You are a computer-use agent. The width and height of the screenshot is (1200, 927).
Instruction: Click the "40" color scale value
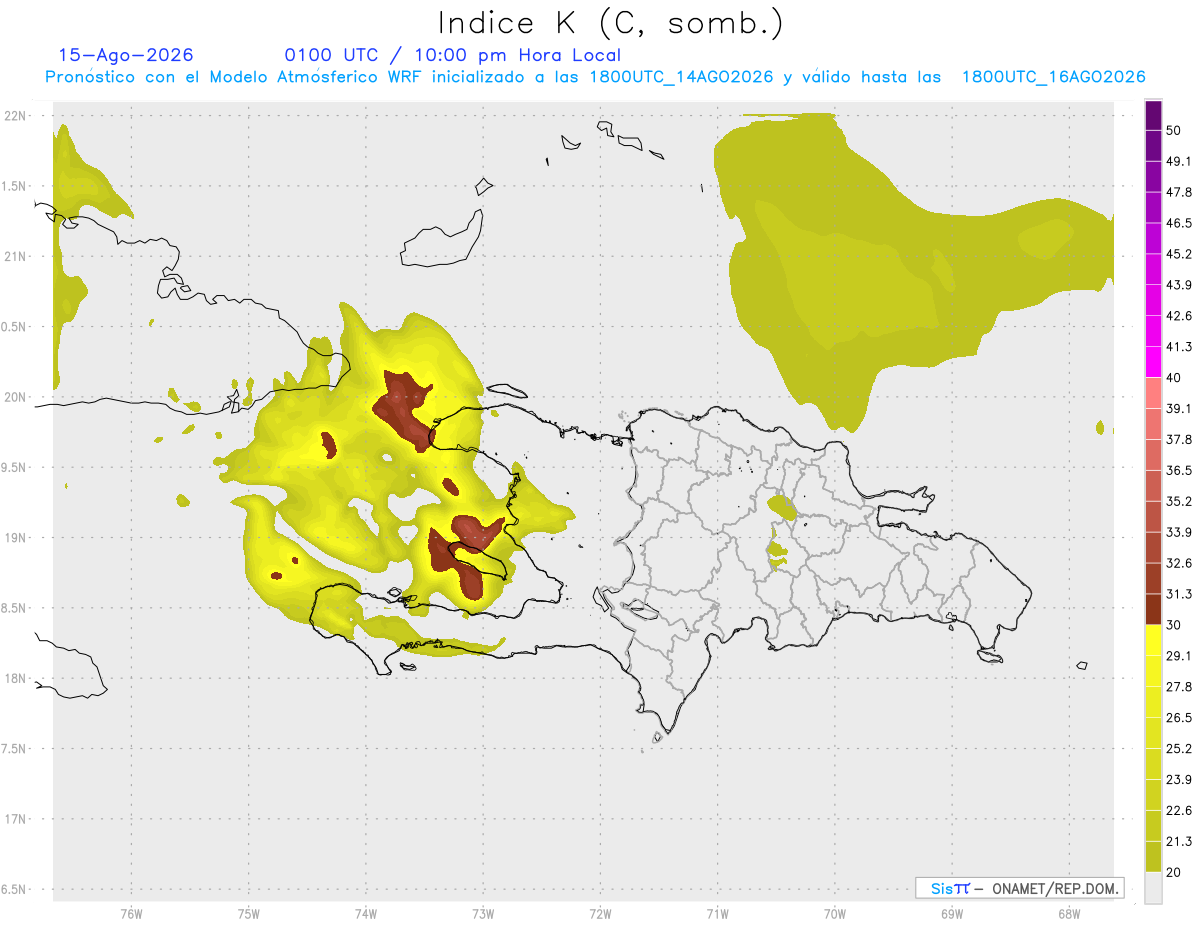coord(1174,378)
